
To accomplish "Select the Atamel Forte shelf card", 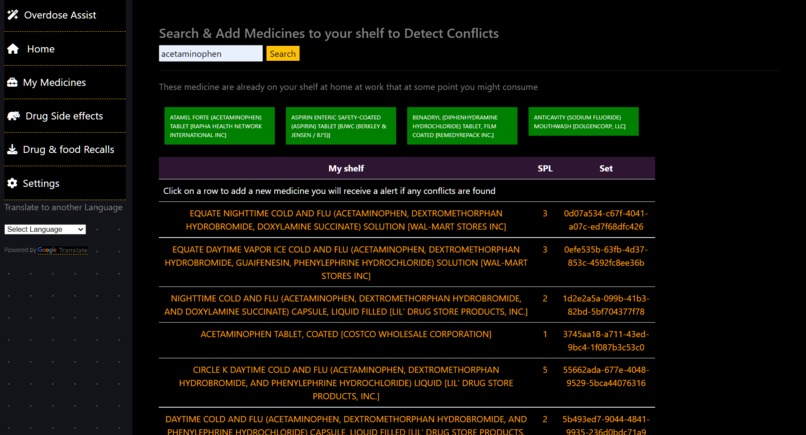I will 219,126.
